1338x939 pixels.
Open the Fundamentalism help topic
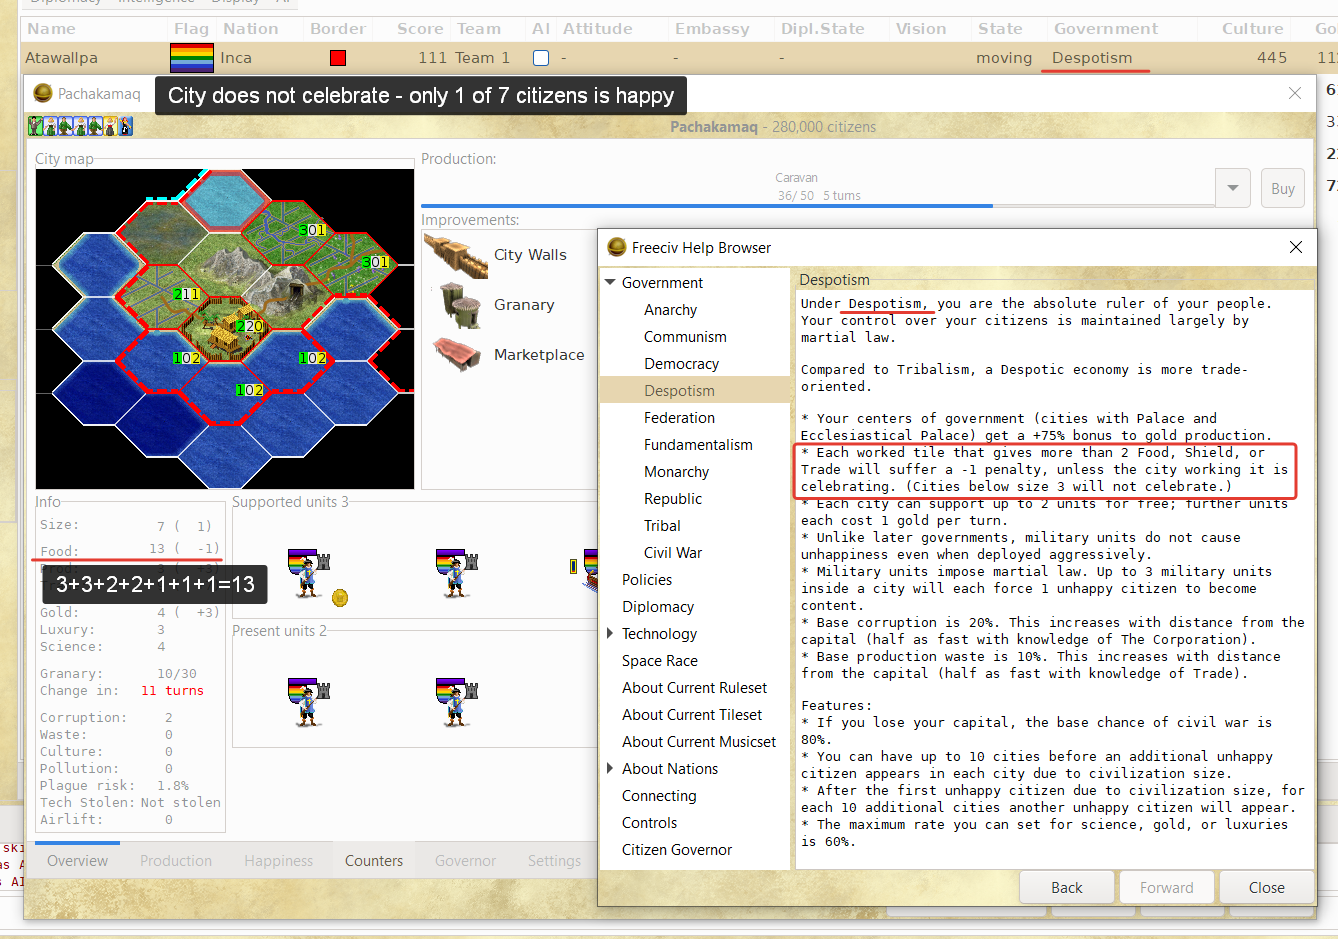698,445
